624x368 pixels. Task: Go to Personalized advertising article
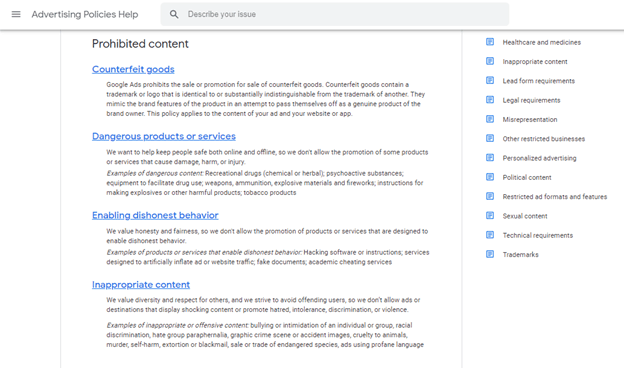[539, 158]
